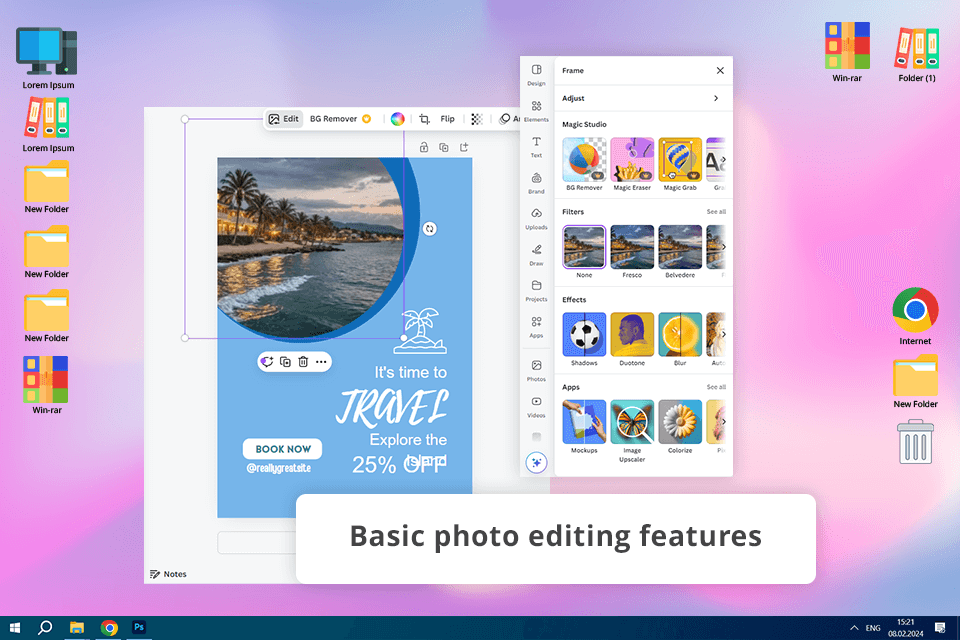Show more Magic Studio tools arrow

point(723,159)
